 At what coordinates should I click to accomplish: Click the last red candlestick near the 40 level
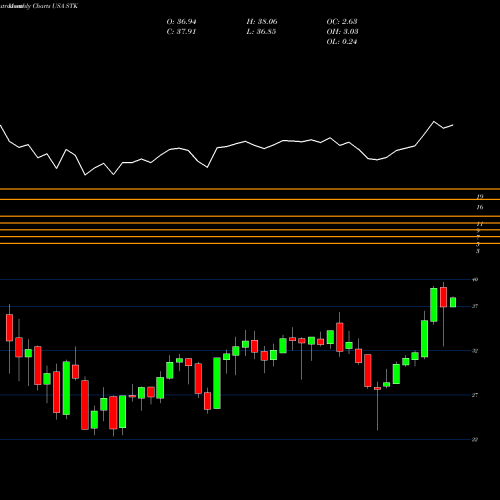pyautogui.click(x=443, y=297)
